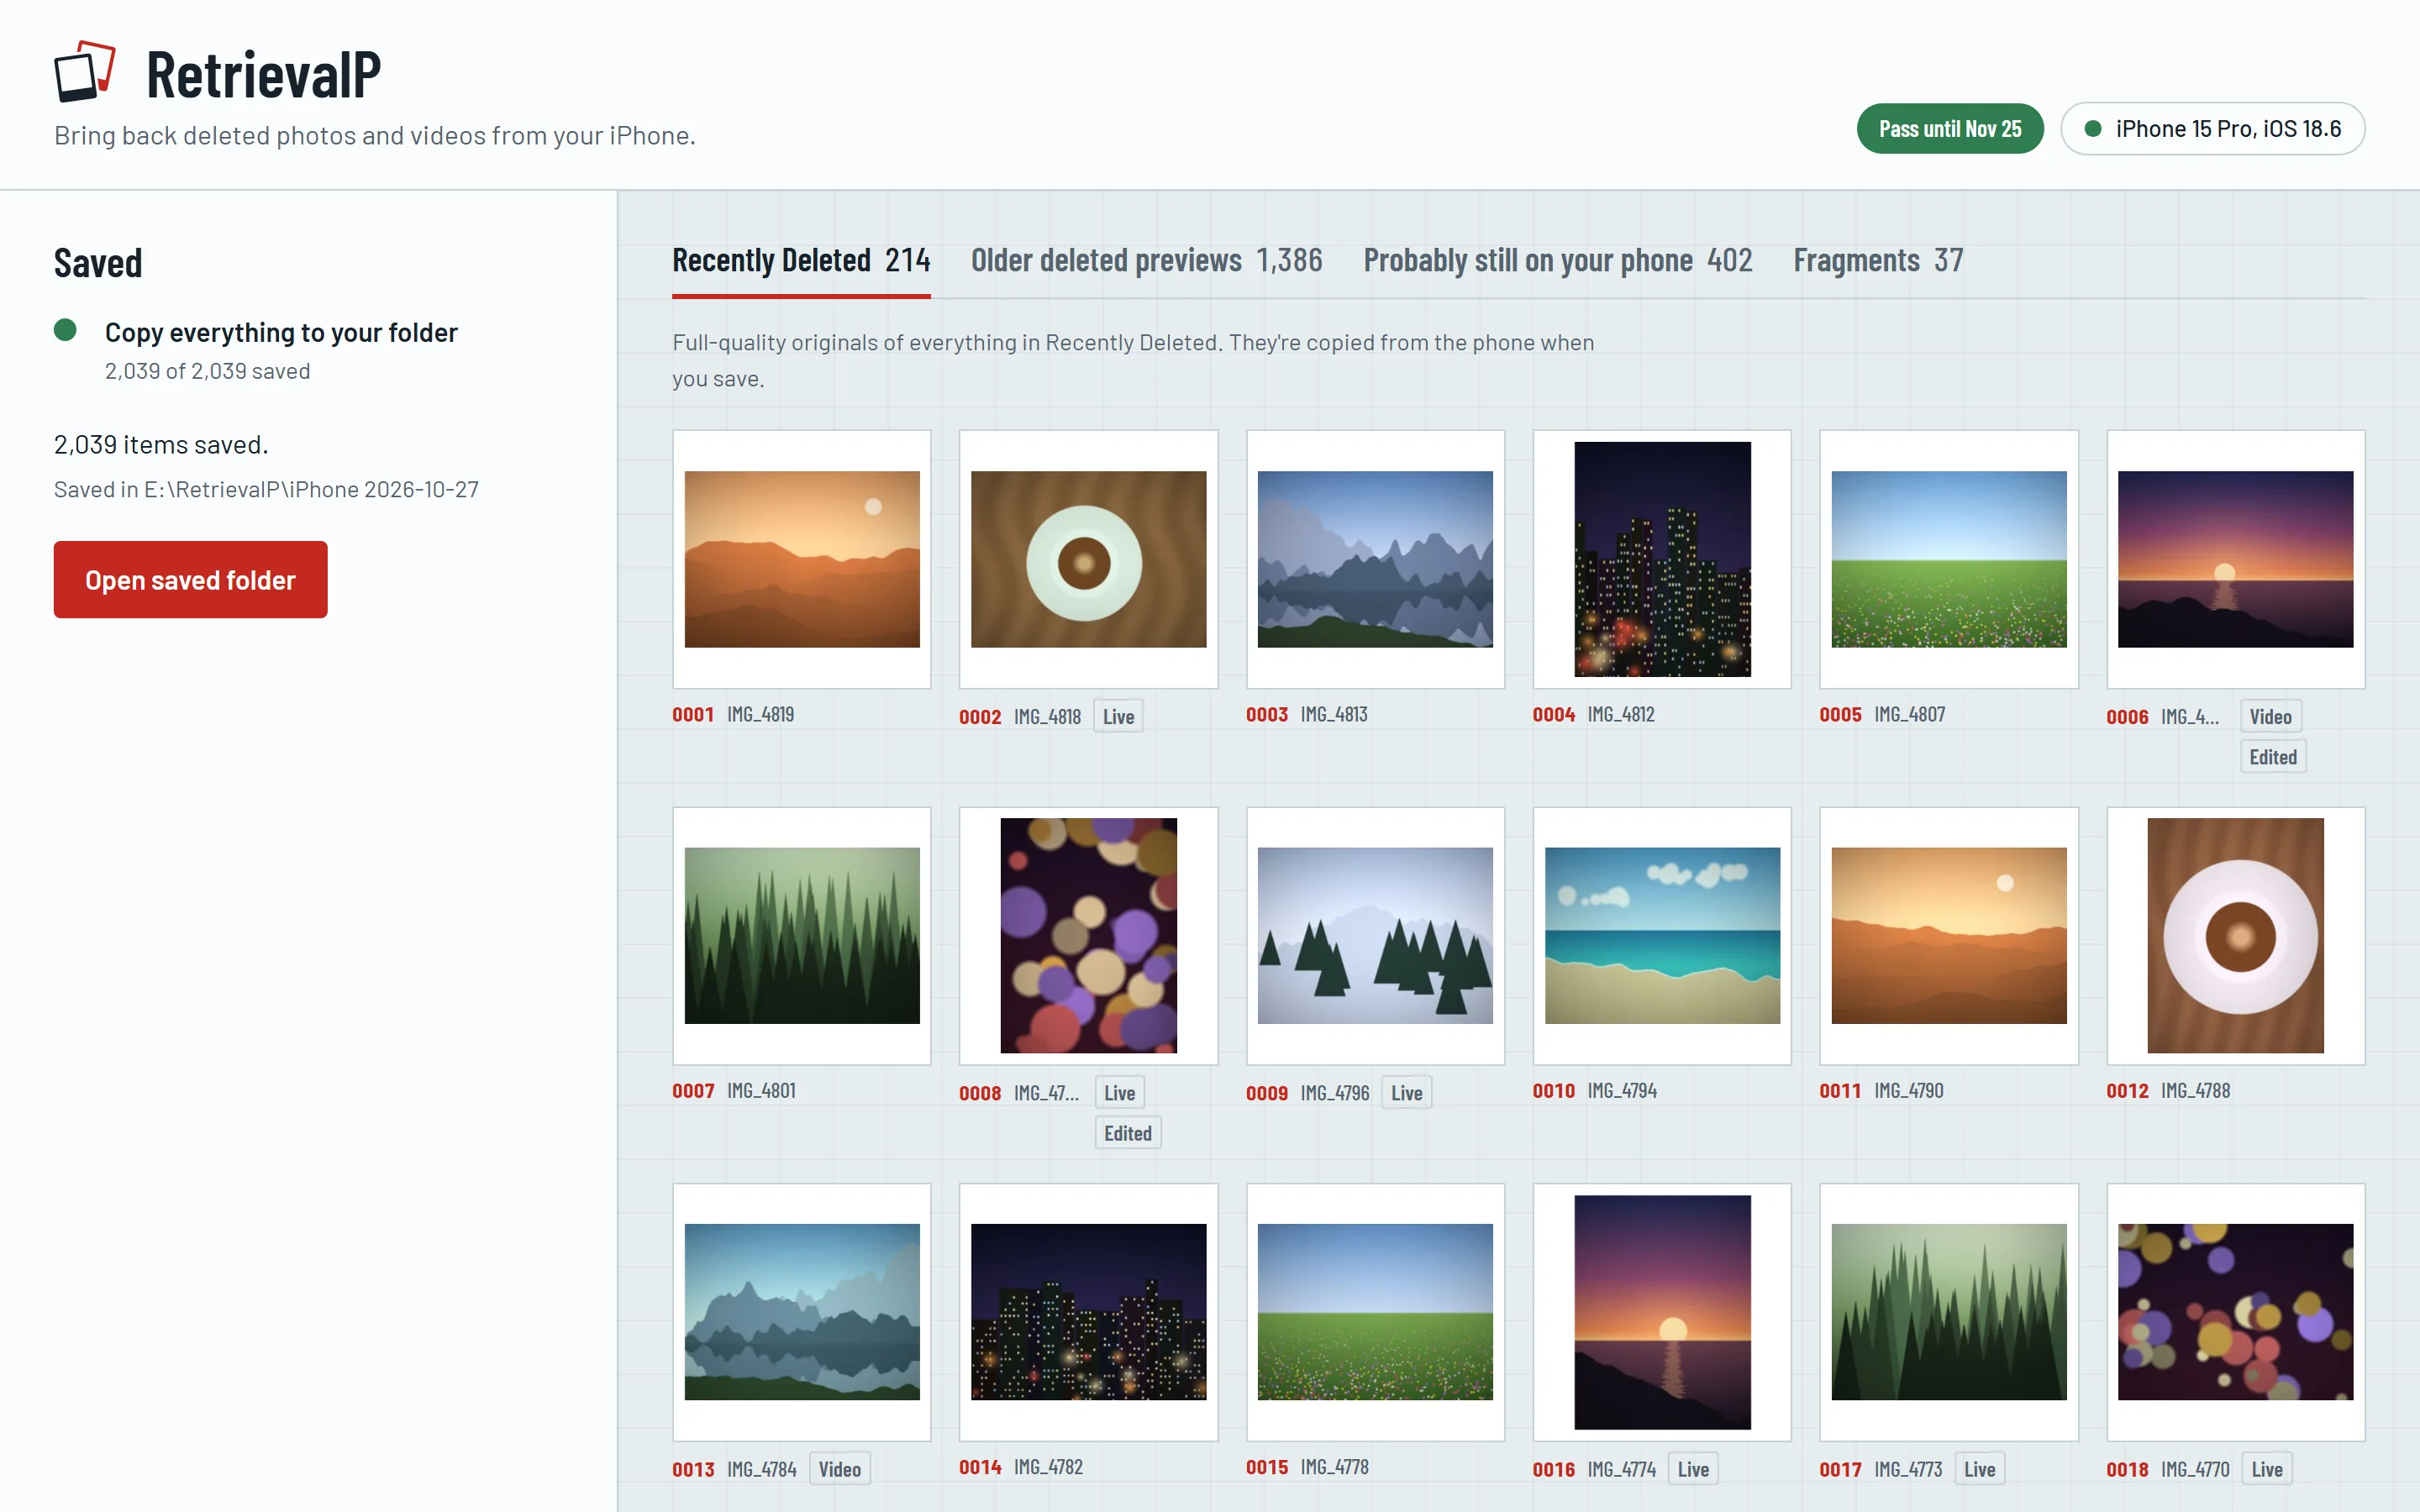Viewport: 2420px width, 1512px height.
Task: Click the RetrievalP logo icon
Action: pos(85,72)
